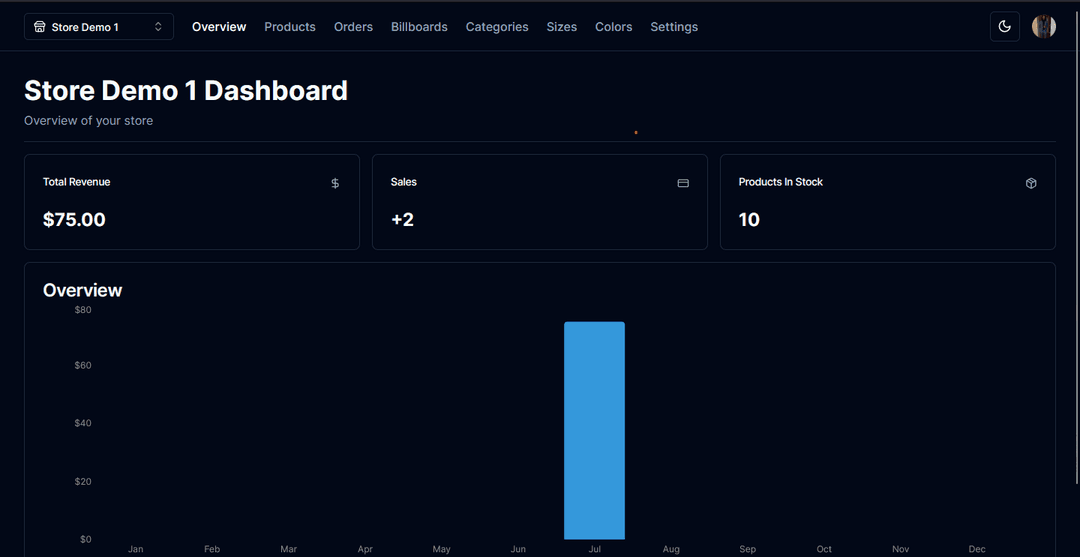Screen dimensions: 1080x557
Task: Expand the Store Demo 1 switcher dropdown
Action: 98,27
